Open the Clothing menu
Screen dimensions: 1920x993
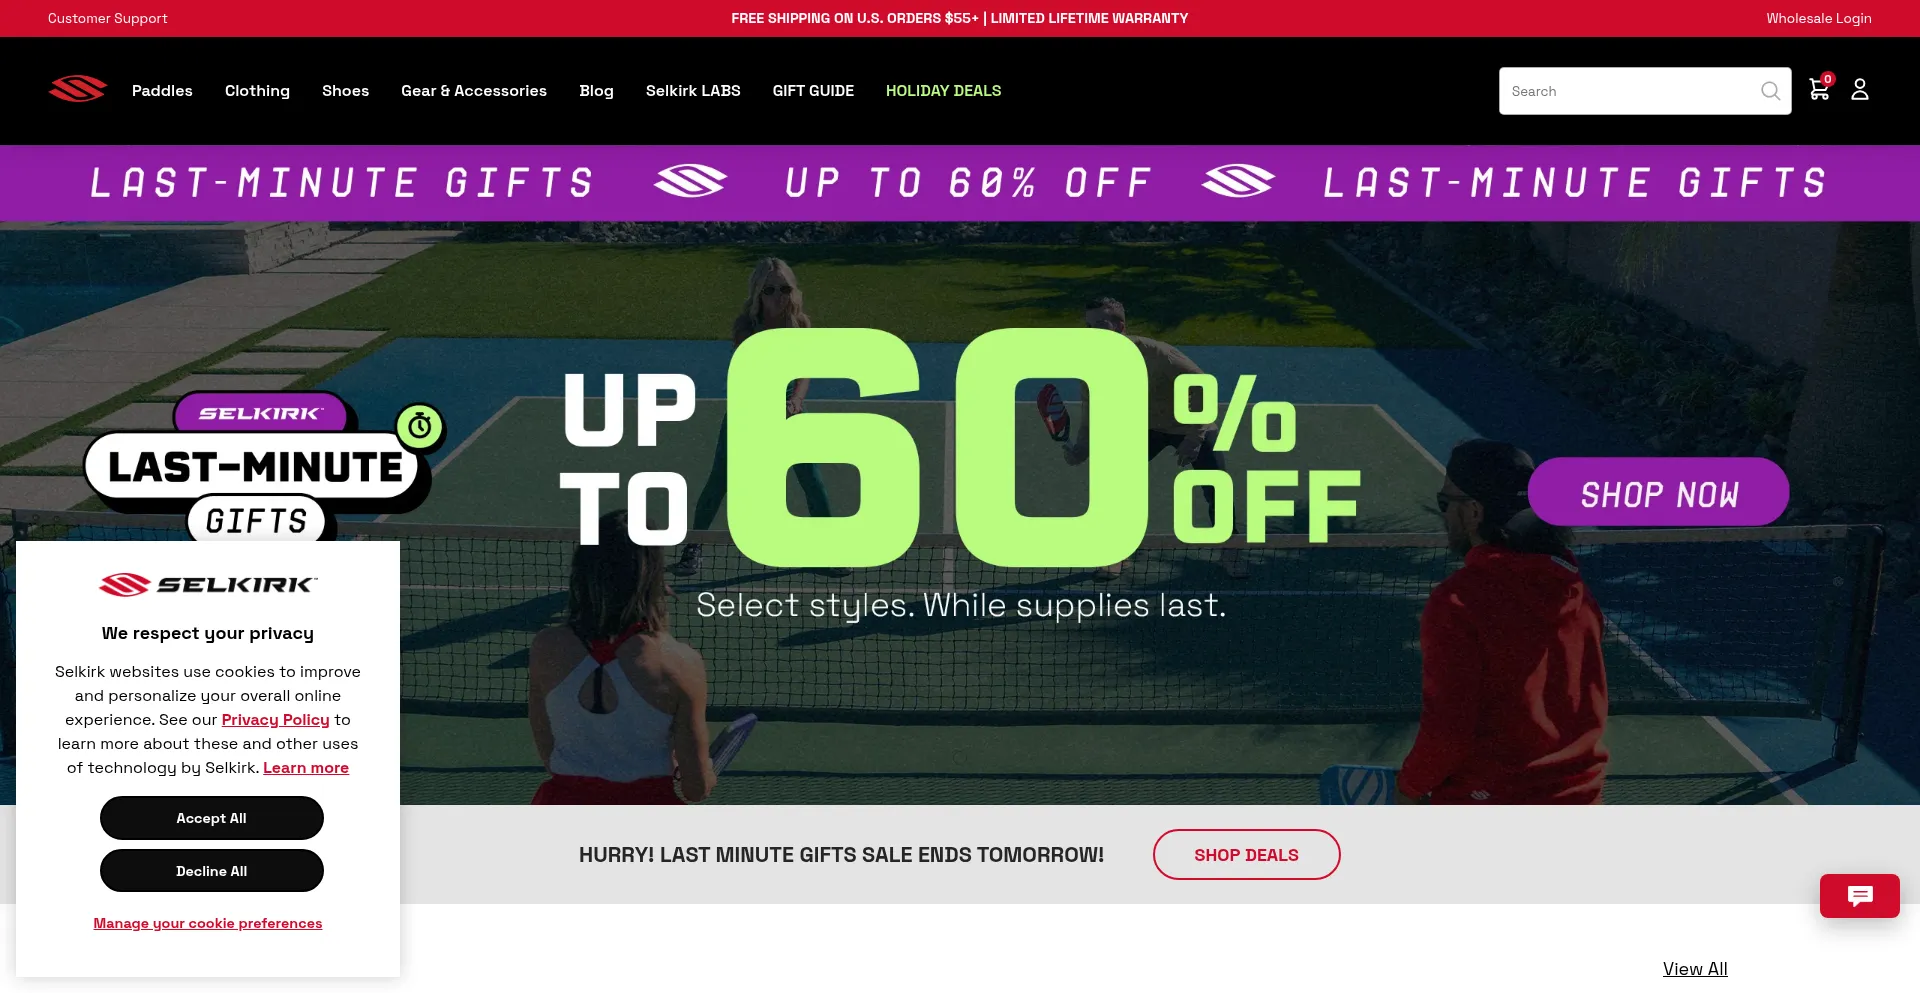coord(257,91)
